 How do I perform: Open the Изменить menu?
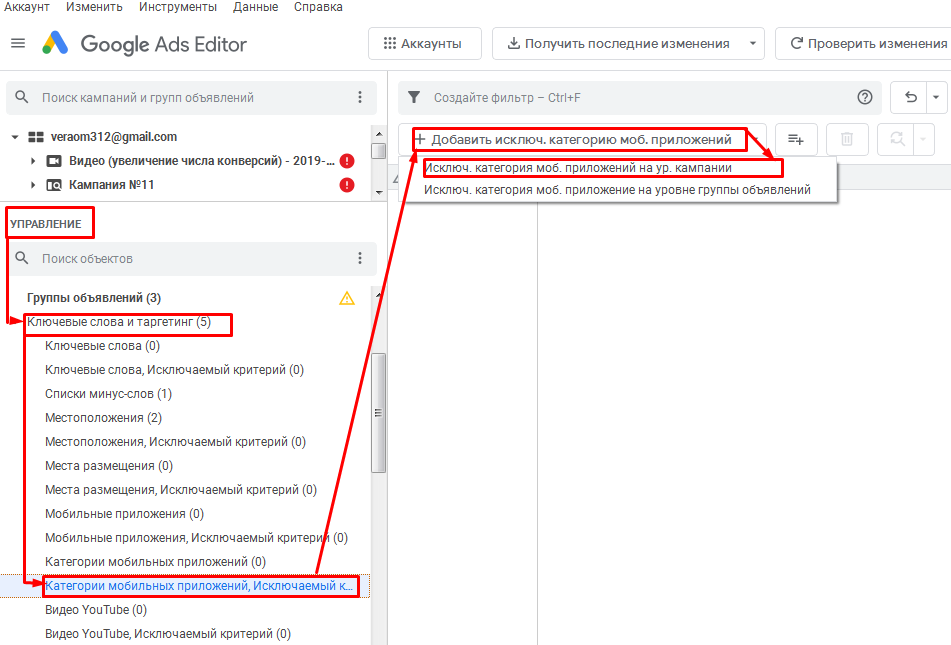click(x=94, y=7)
